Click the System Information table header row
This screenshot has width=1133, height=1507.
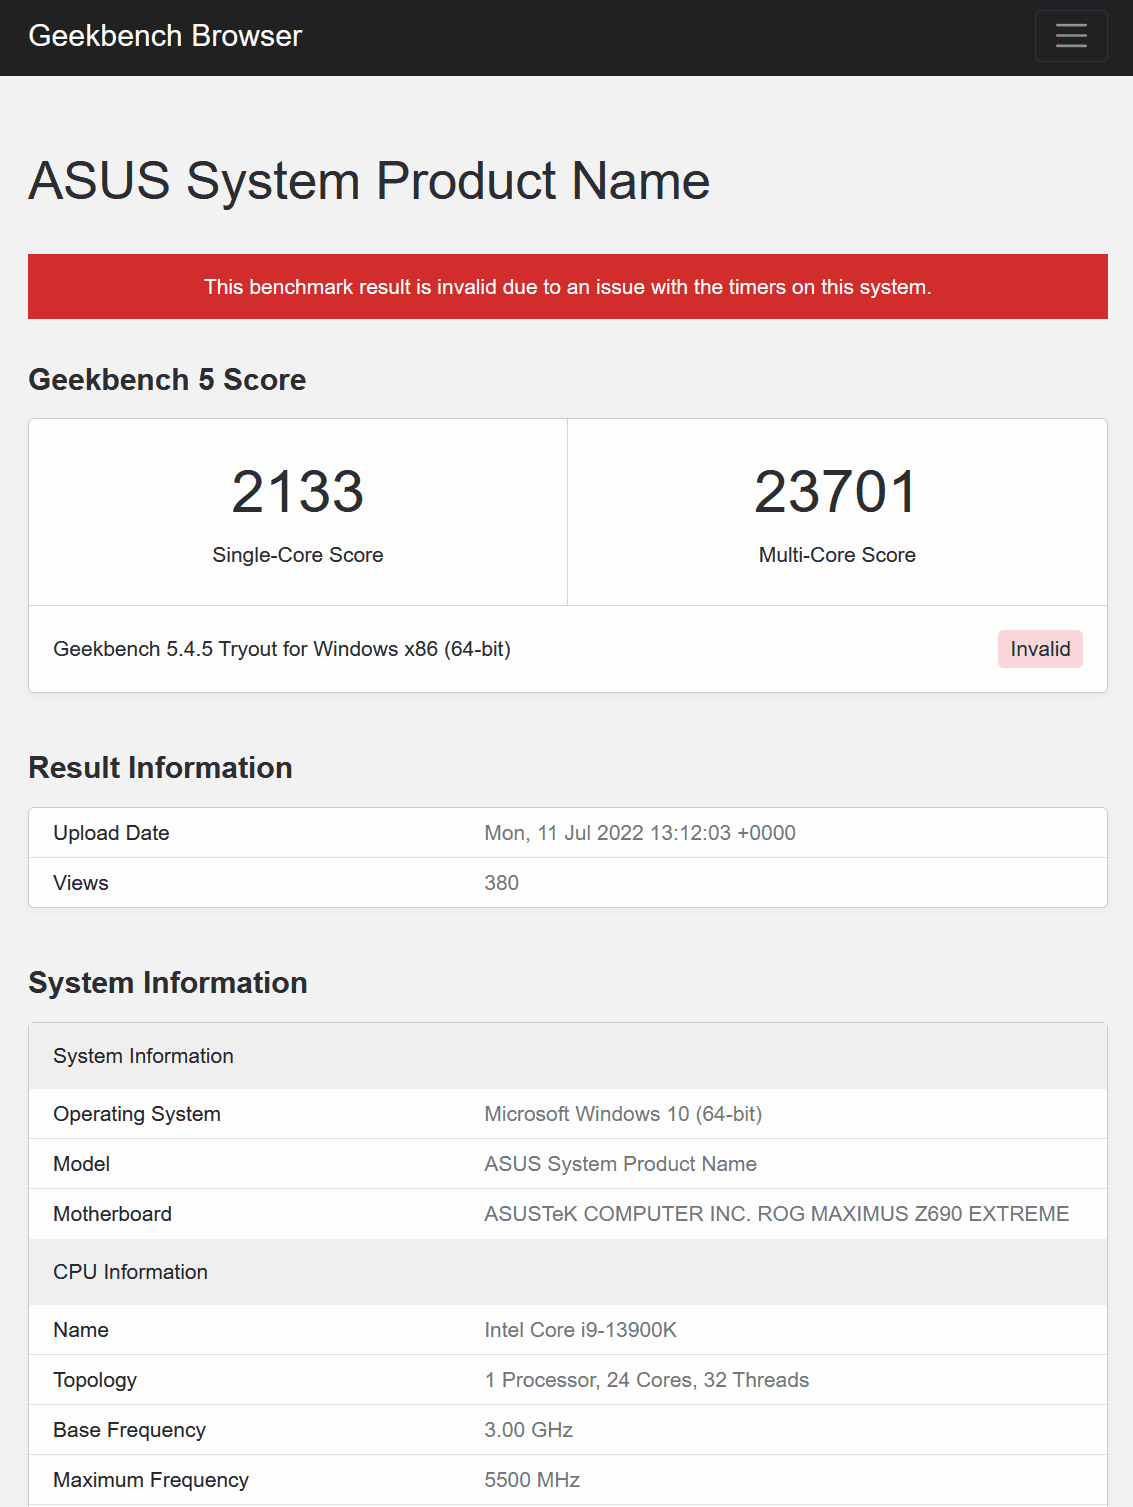pos(568,1056)
